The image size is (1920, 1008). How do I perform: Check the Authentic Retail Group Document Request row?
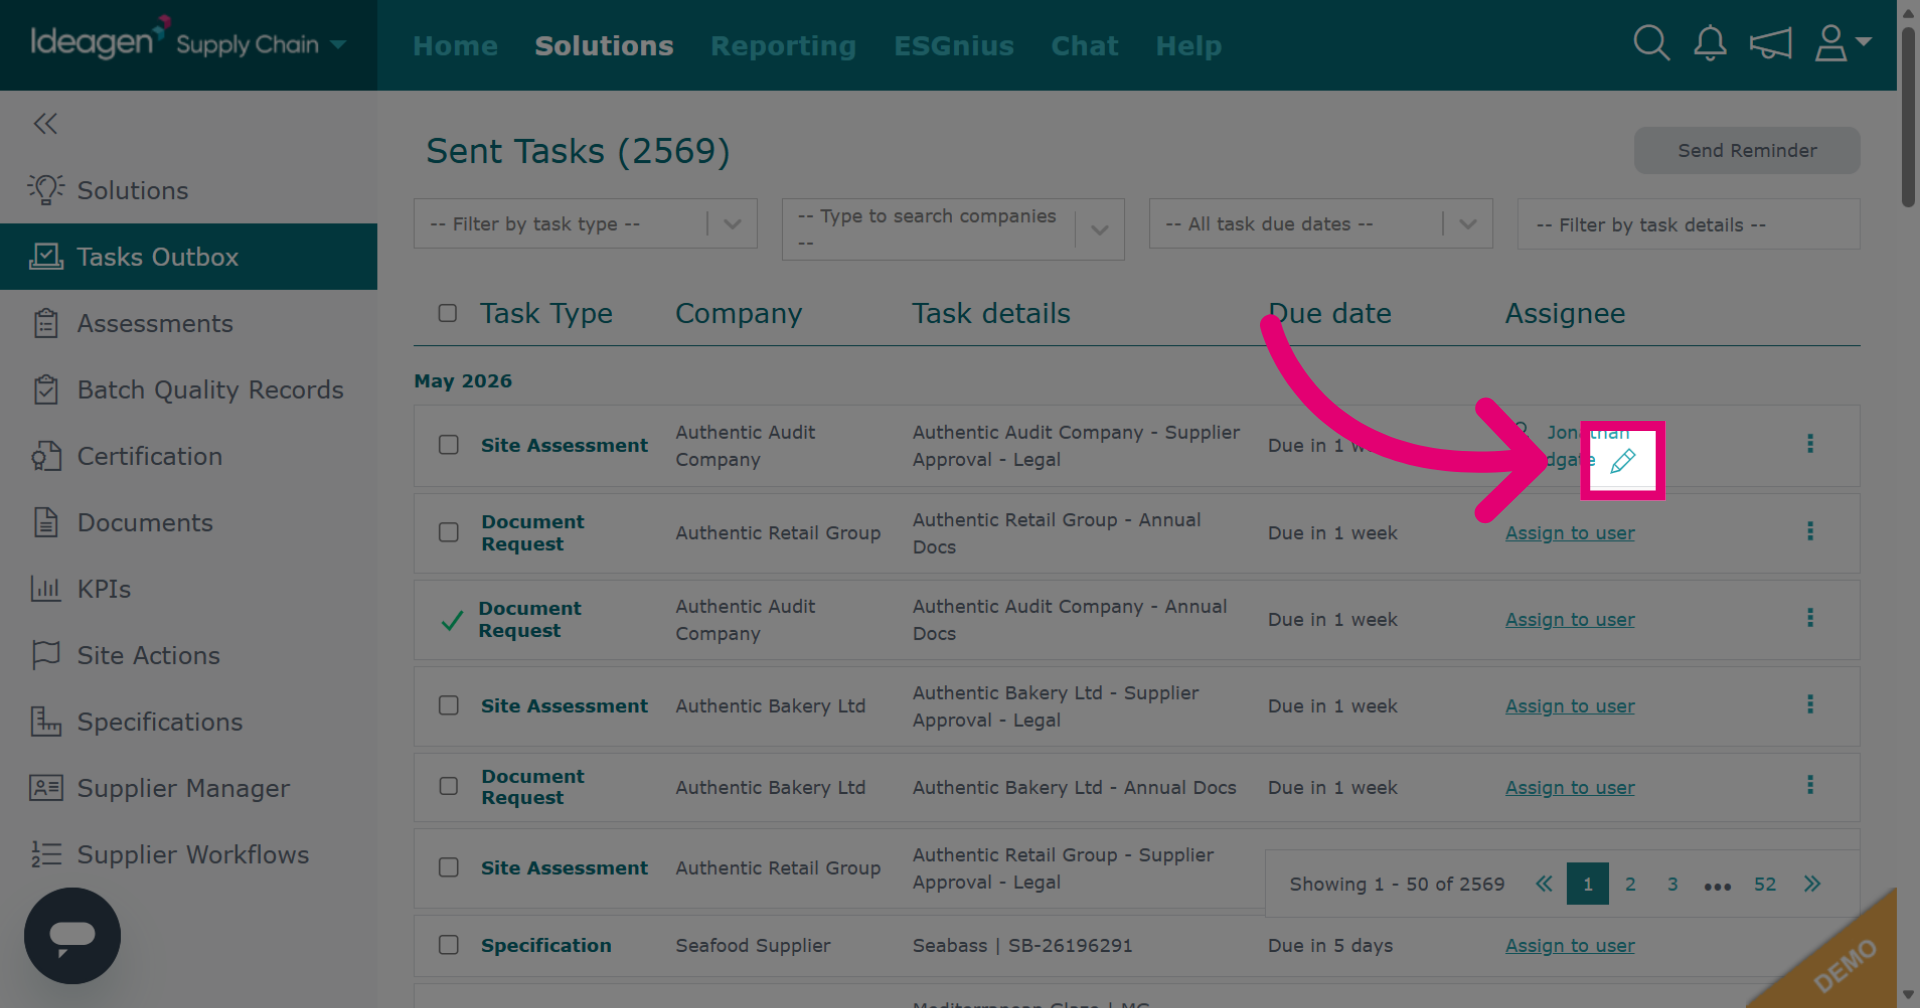coord(449,533)
